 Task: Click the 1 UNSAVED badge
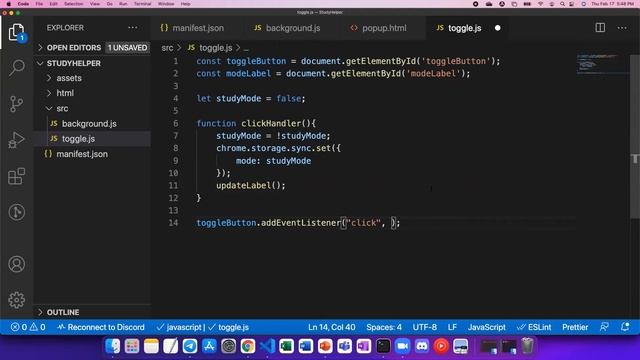coord(127,48)
